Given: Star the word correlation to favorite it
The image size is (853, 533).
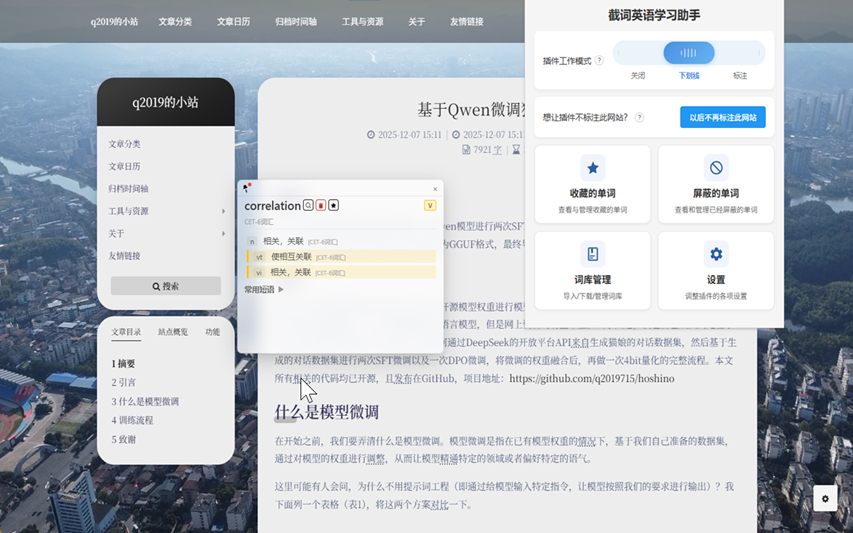Looking at the screenshot, I should pyautogui.click(x=333, y=205).
